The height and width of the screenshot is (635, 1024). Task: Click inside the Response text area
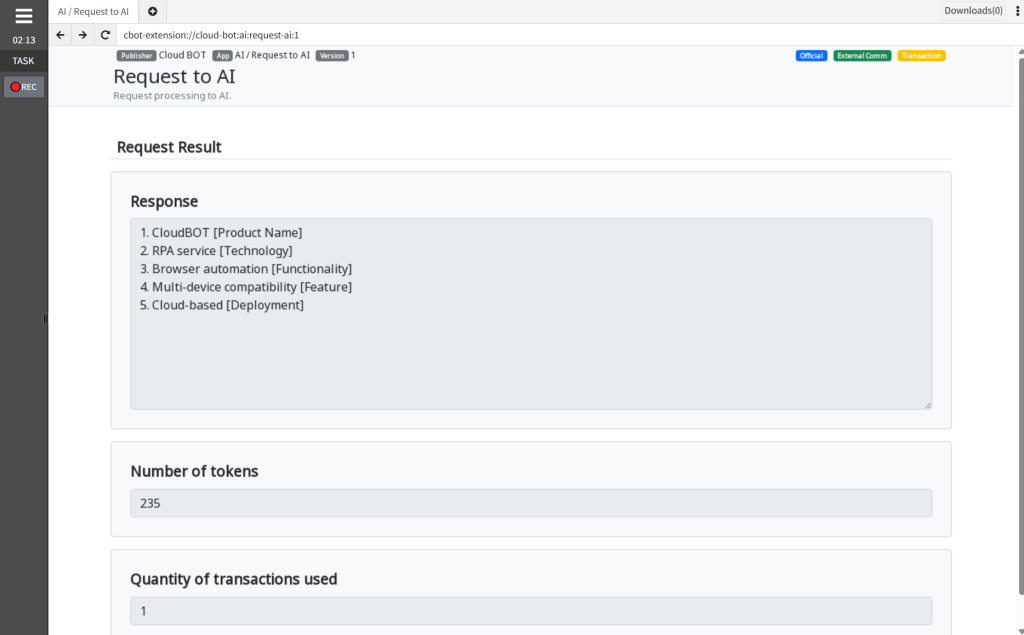(531, 314)
